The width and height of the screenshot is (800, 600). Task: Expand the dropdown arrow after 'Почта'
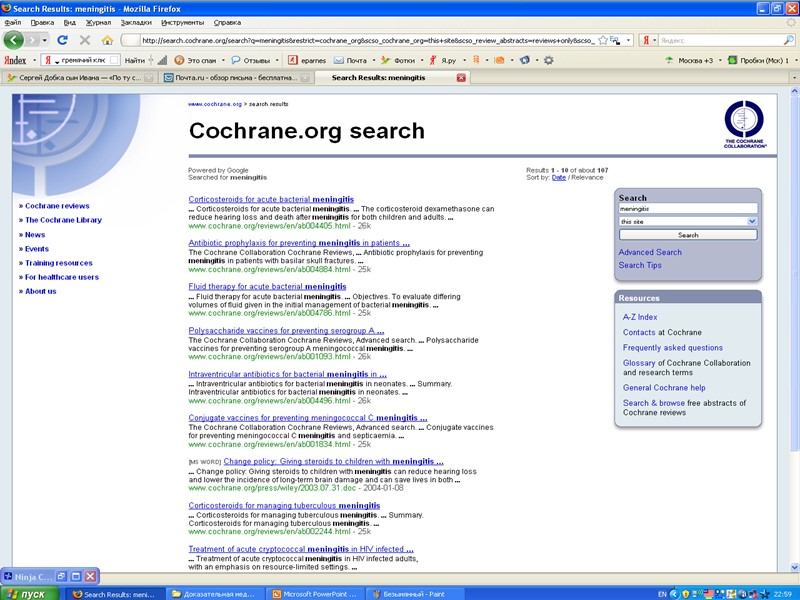[x=373, y=60]
